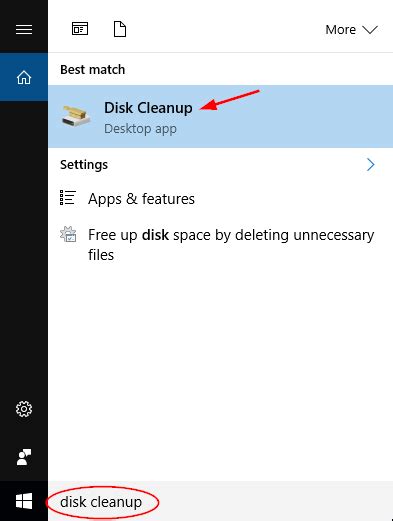Viewport: 393px width, 521px height.
Task: Click the list icon beside Apps & features
Action: [x=68, y=197]
